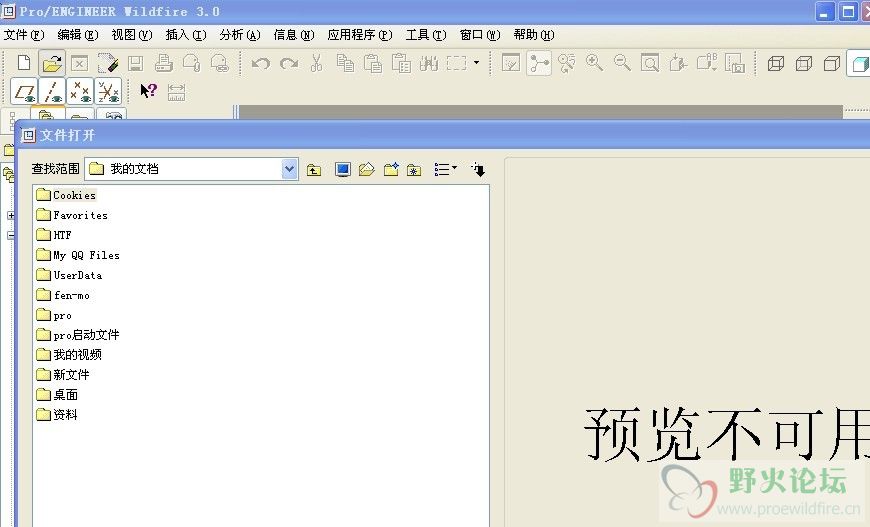Open the commands menu arrow icon

tap(478, 169)
